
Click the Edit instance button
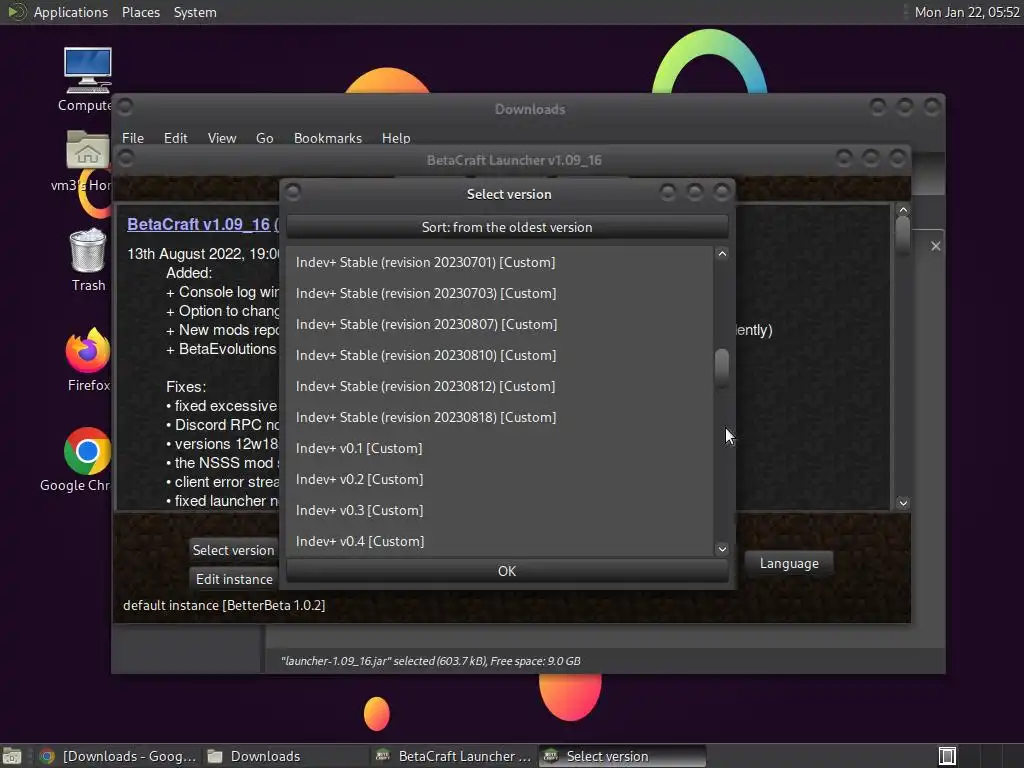tap(233, 579)
